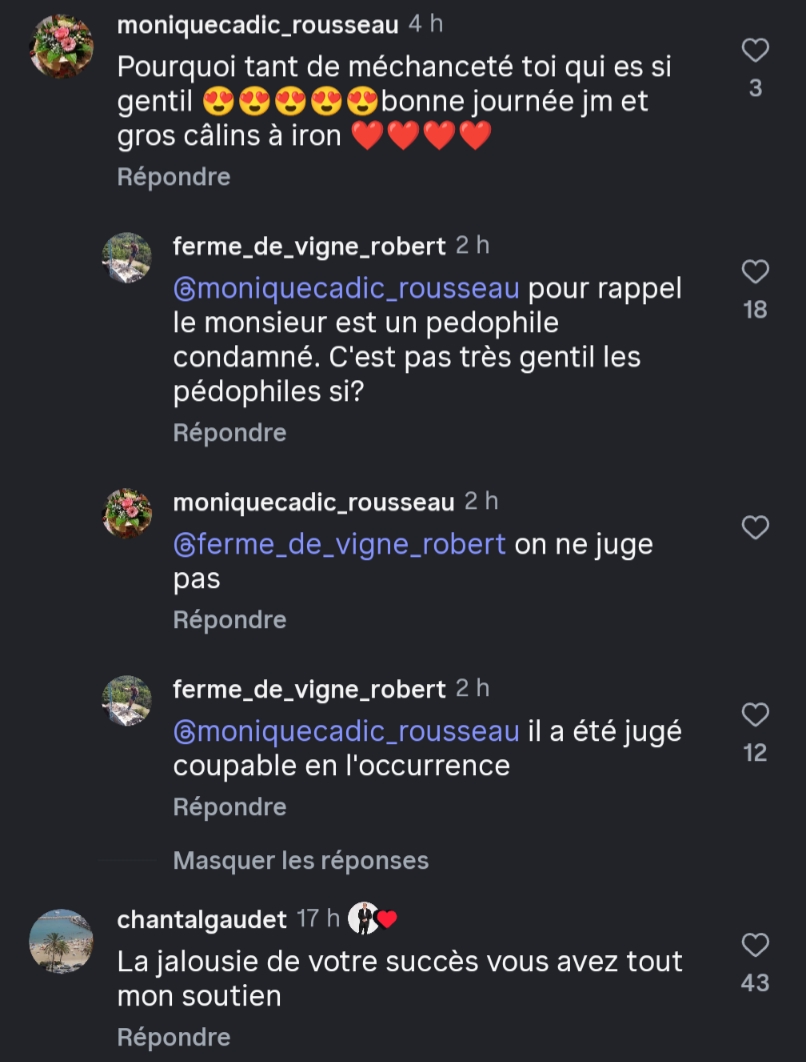Open chantalgaudet's beach profile picture

62,940
